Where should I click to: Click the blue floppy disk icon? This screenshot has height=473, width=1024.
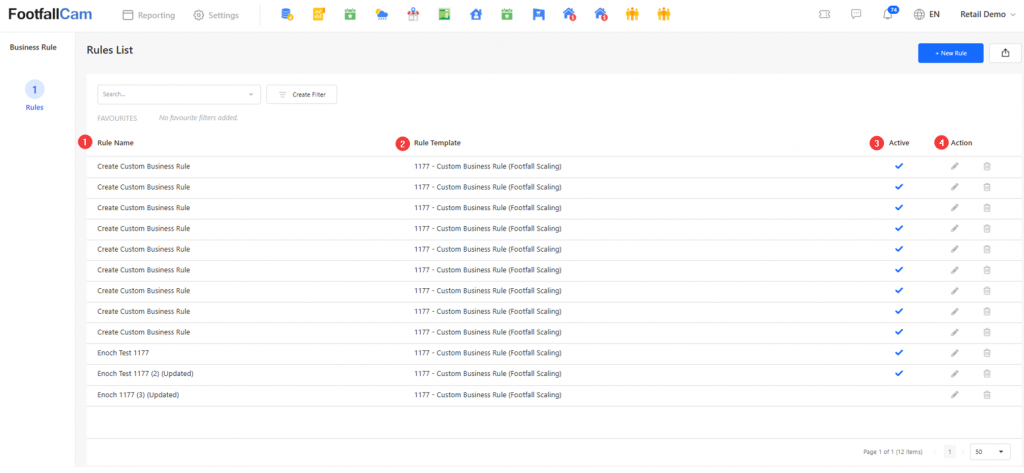tap(538, 15)
